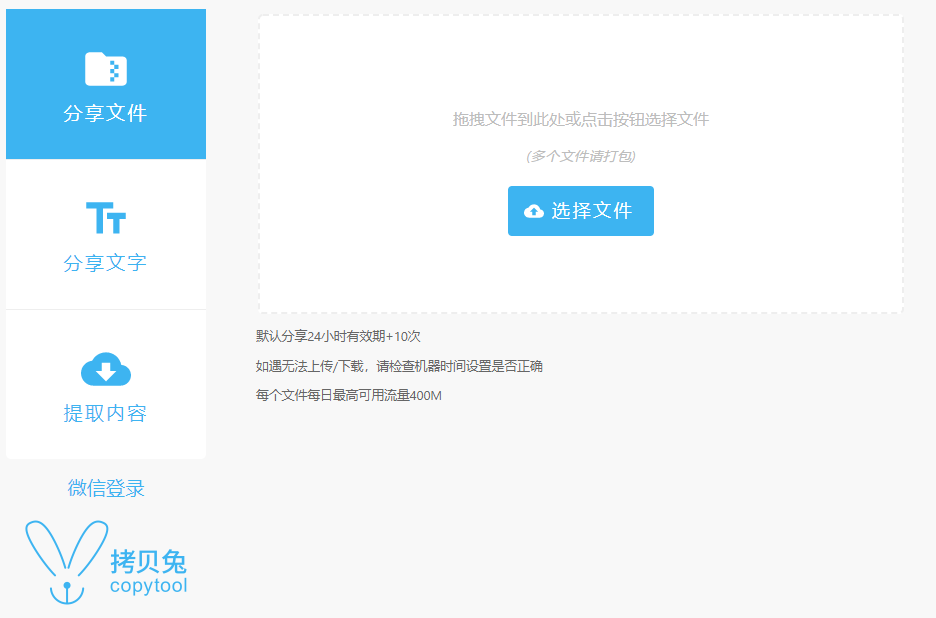936x618 pixels.
Task: Open the 分享文字 tab
Action: tap(106, 234)
